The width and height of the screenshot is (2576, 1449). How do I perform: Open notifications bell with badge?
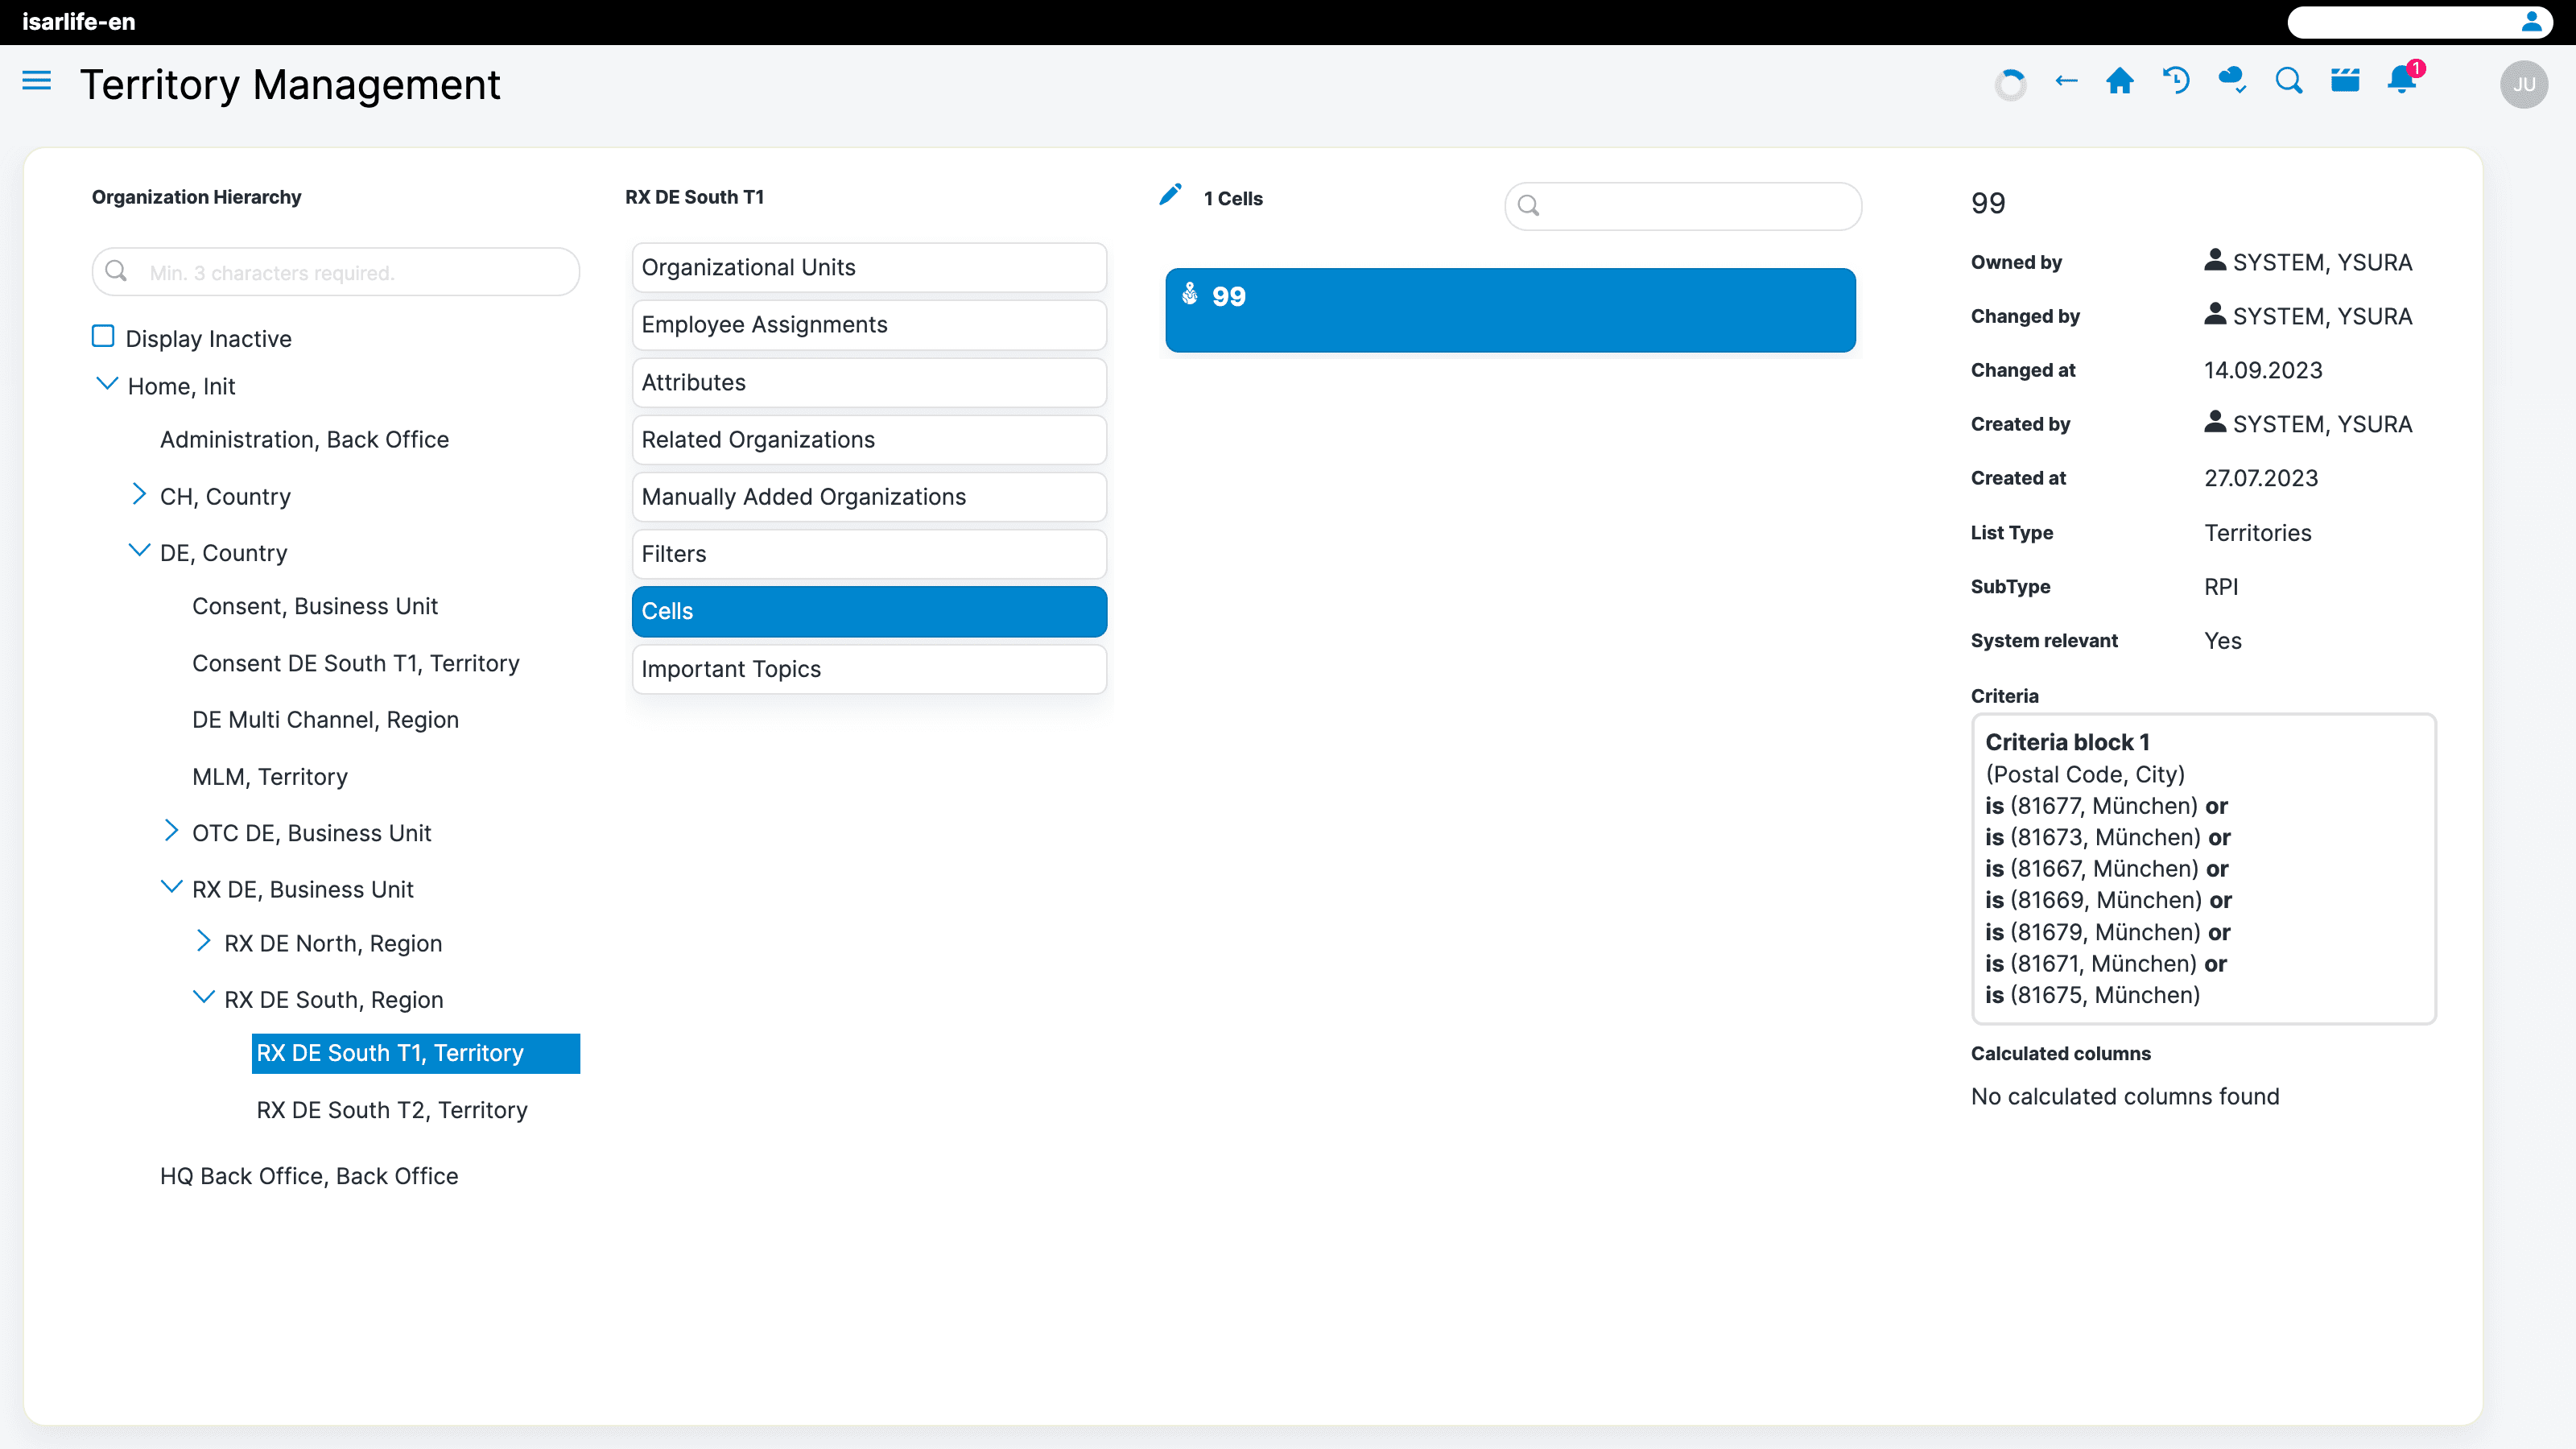pos(2402,80)
